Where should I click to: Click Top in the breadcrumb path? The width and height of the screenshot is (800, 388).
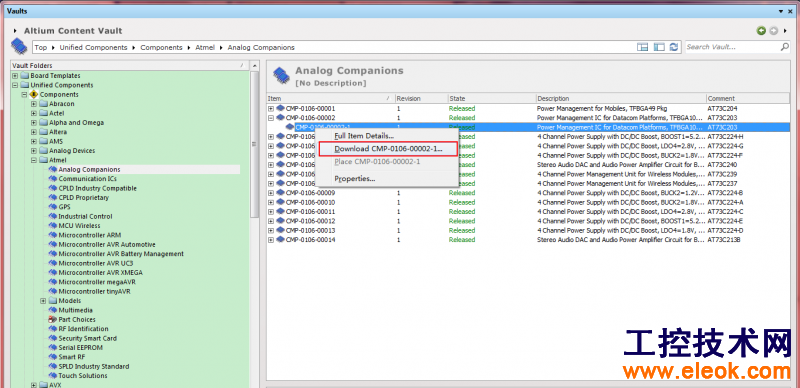tap(41, 47)
